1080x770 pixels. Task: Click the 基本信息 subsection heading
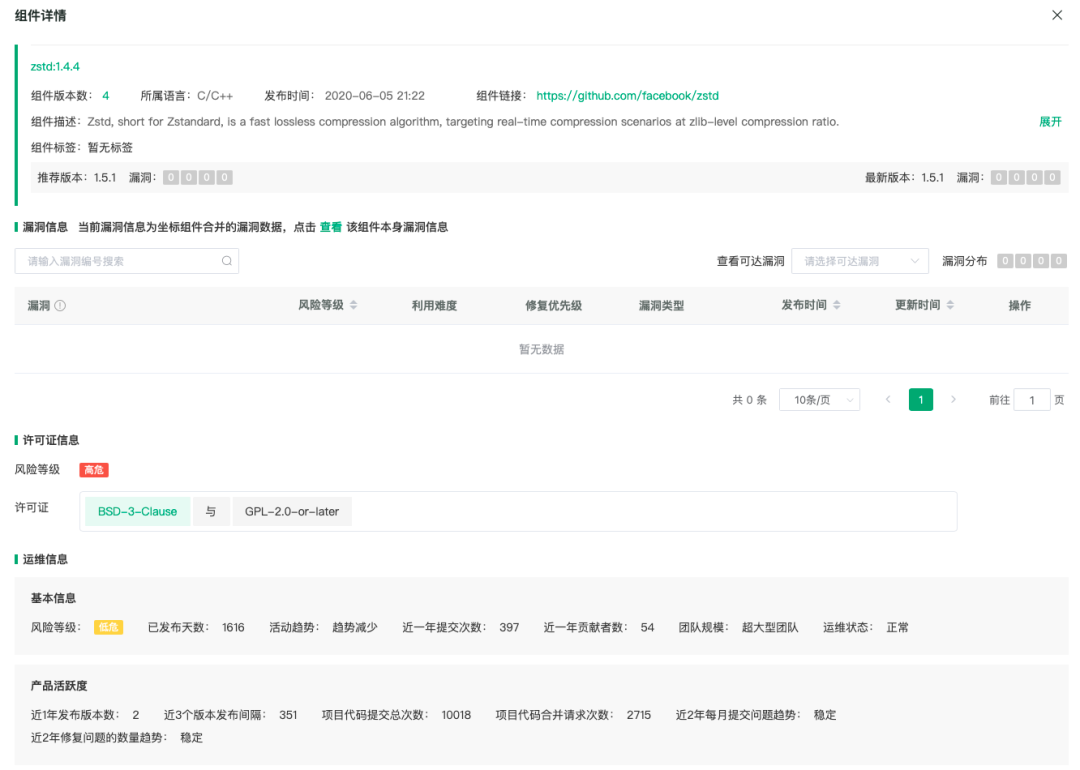pos(53,599)
